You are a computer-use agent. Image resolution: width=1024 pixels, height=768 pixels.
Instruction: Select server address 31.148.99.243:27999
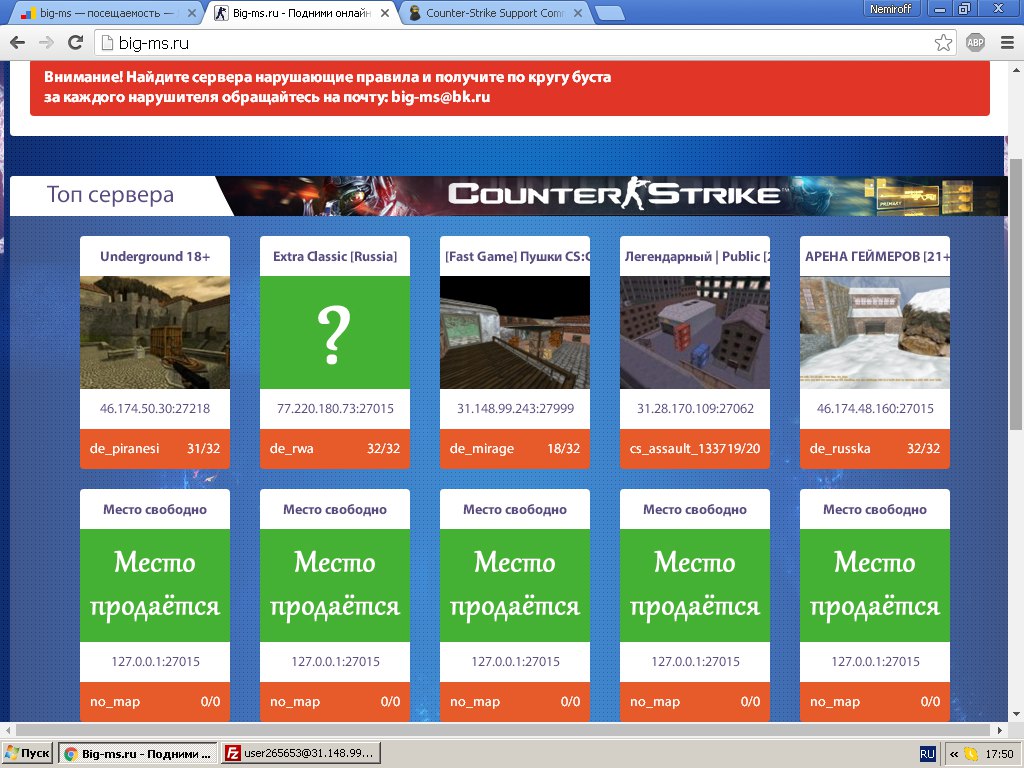(x=515, y=409)
